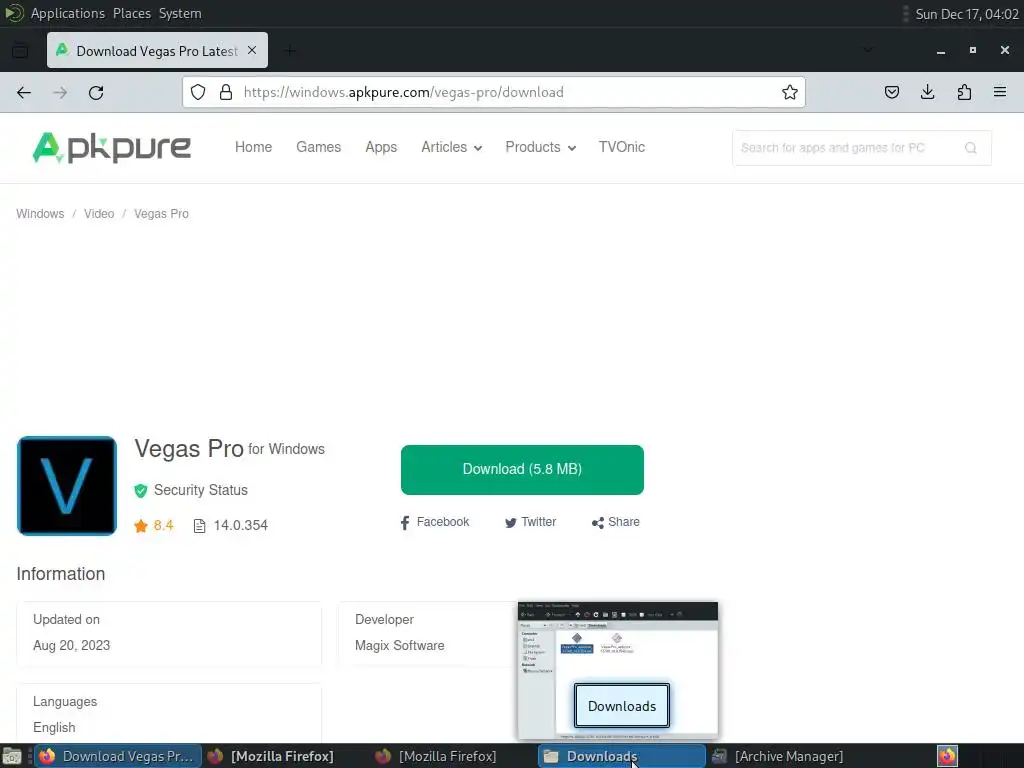Open the Applications menu in top panel
The image size is (1024, 768).
pos(68,13)
